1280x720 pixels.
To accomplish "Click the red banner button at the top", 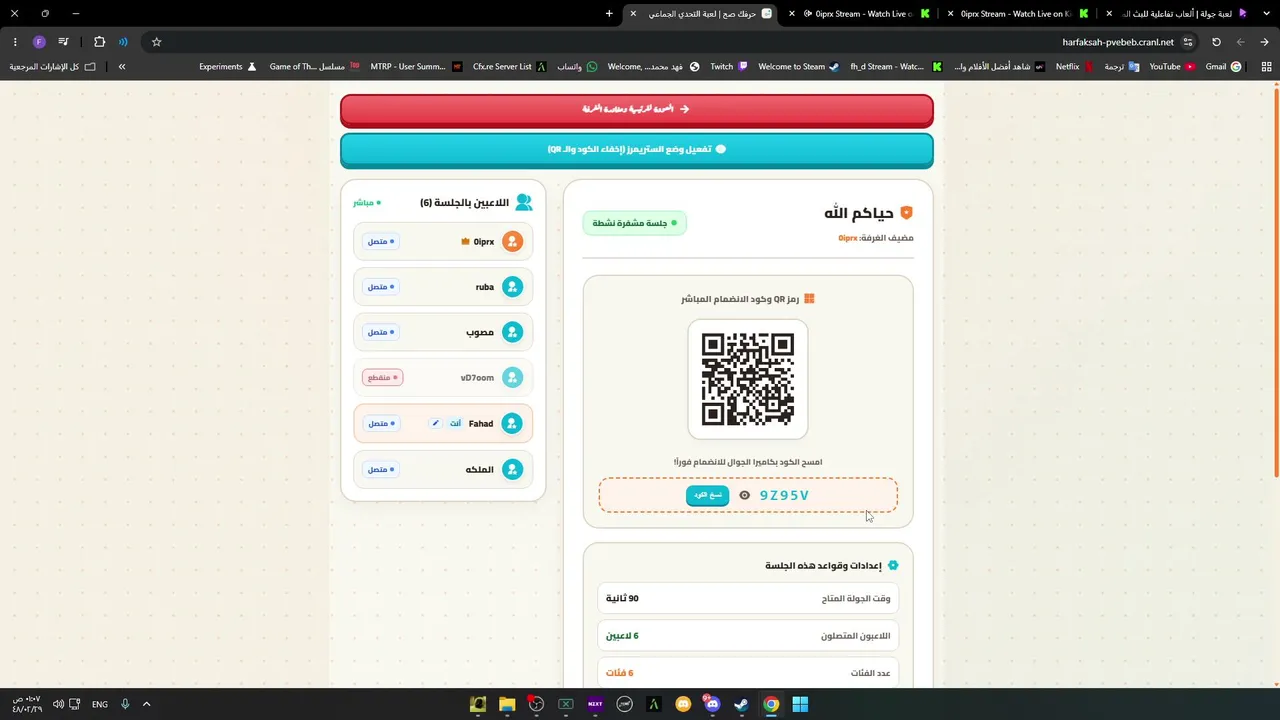I will (x=637, y=109).
